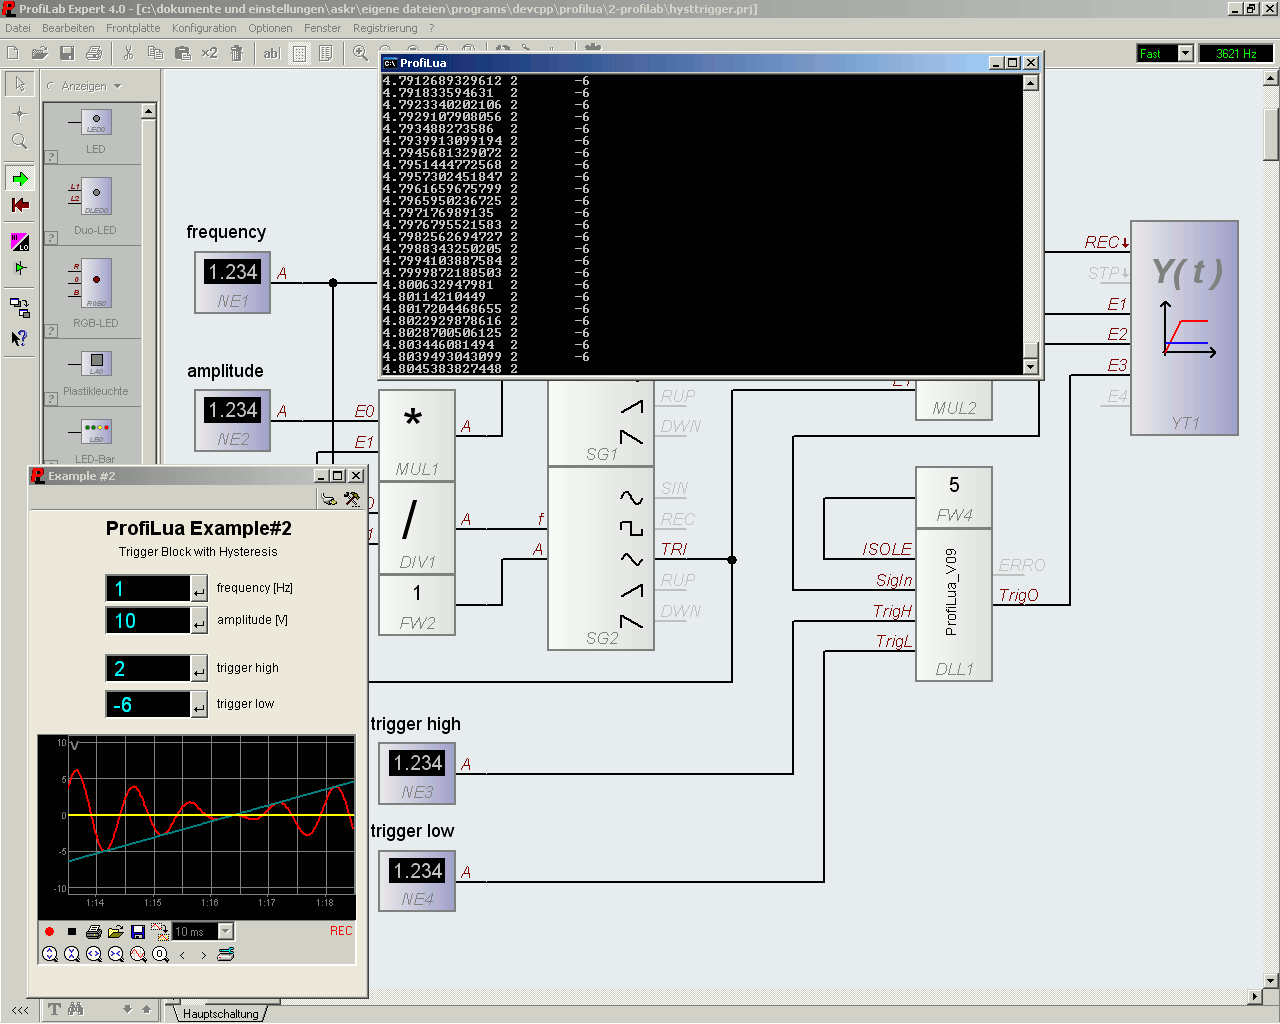Click the Paste clipboard icon
The width and height of the screenshot is (1280, 1024).
(182, 53)
